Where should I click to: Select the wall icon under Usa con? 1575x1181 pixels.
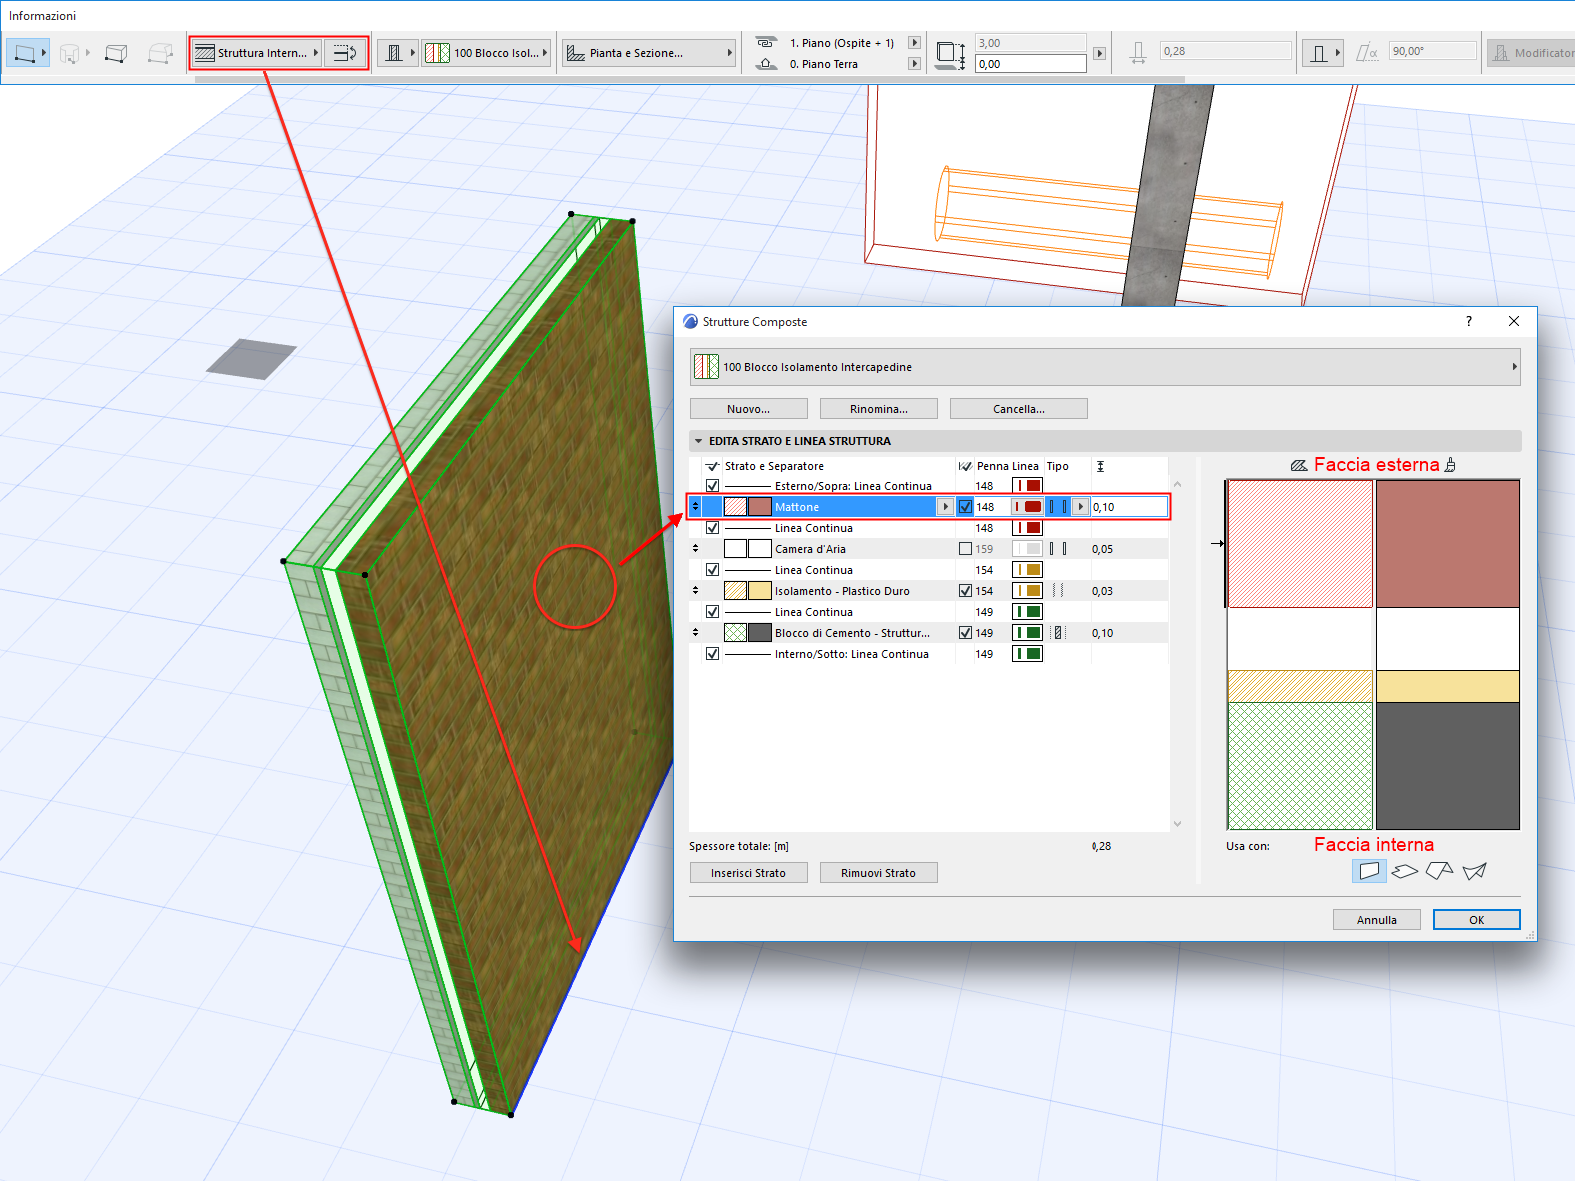pos(1369,871)
